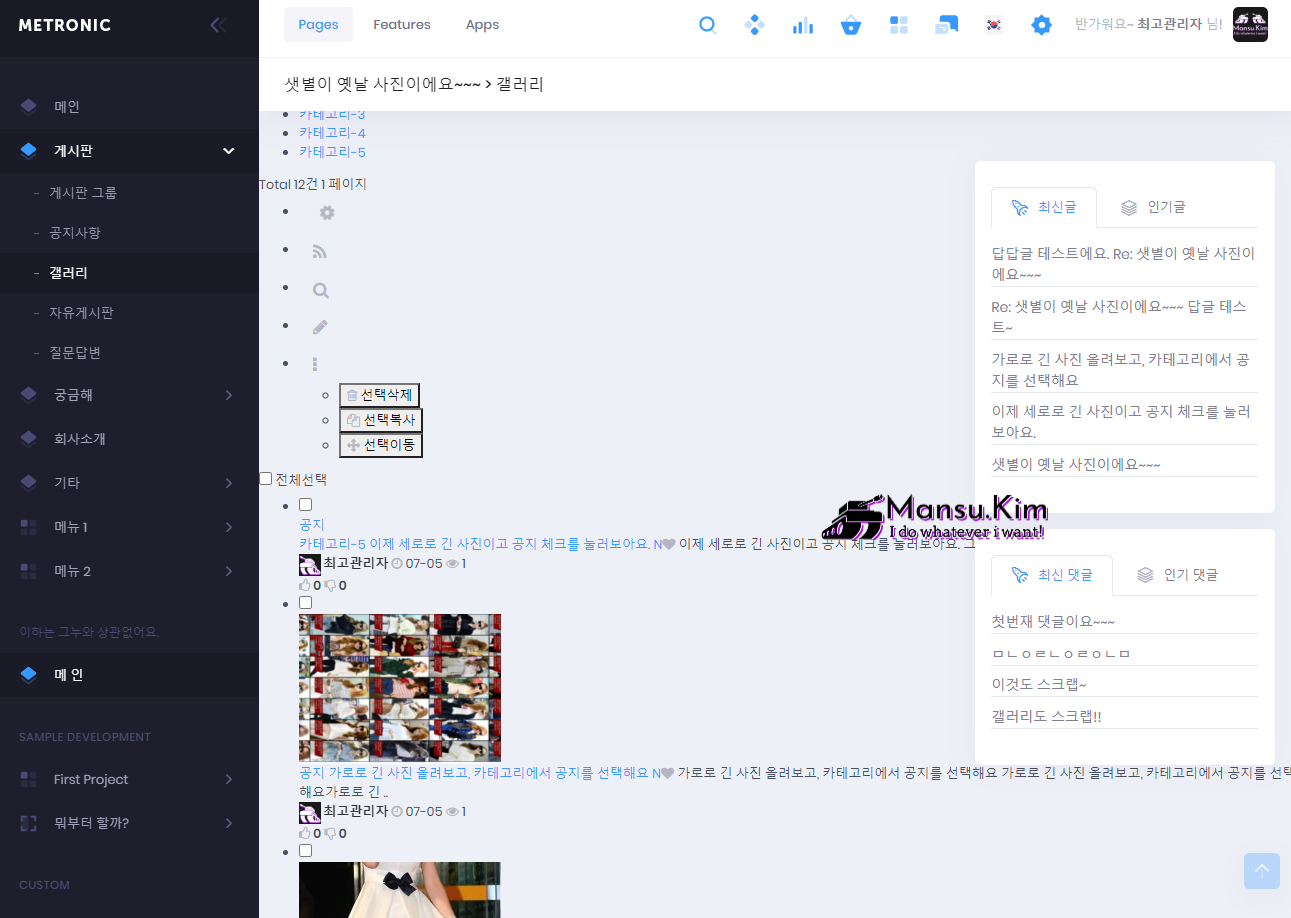Click the METRONIC logo
The width and height of the screenshot is (1291, 918).
(65, 25)
